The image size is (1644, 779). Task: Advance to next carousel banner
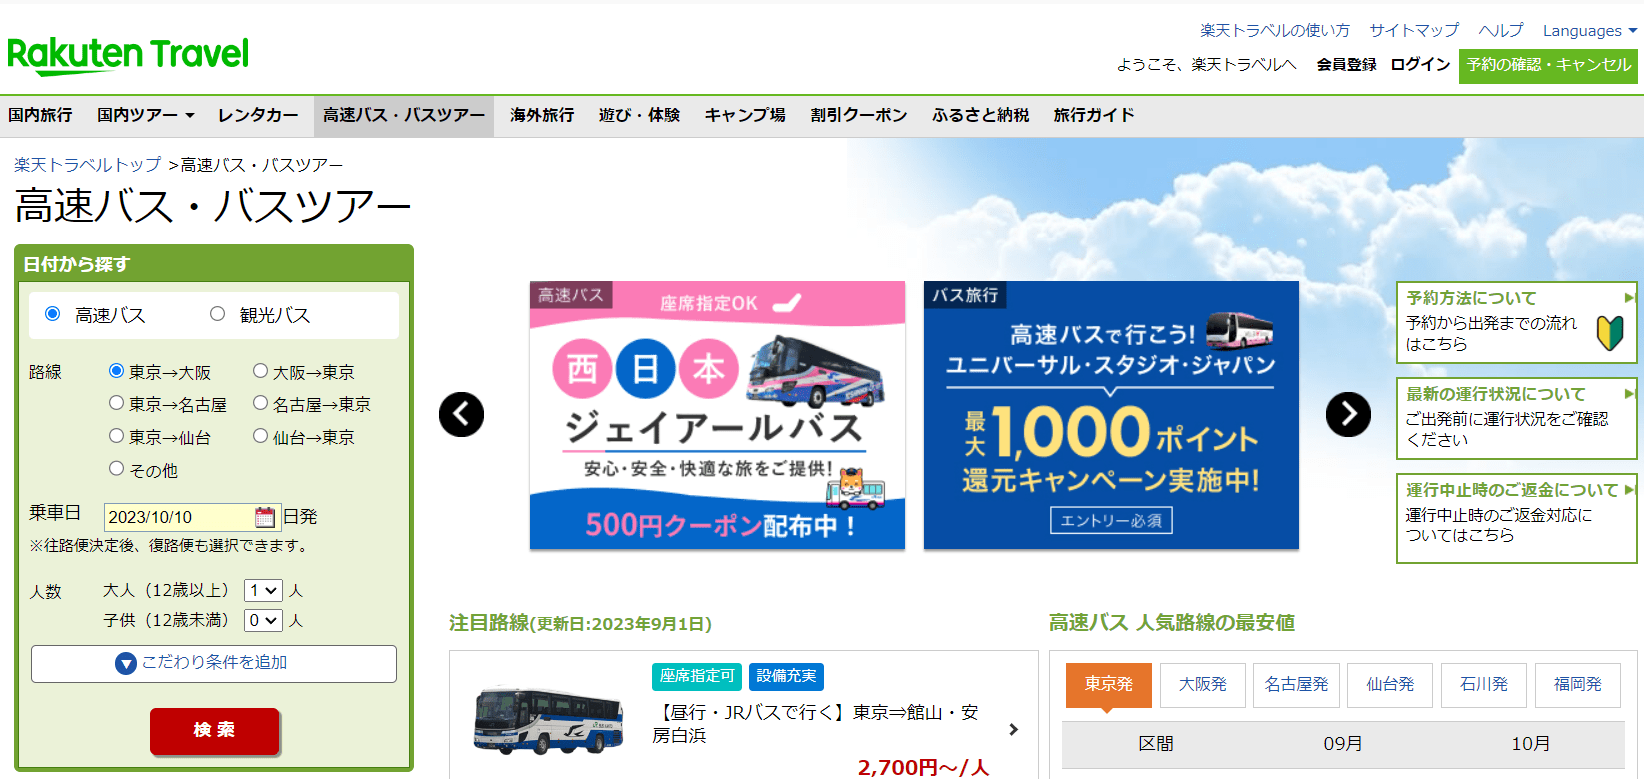point(1348,414)
